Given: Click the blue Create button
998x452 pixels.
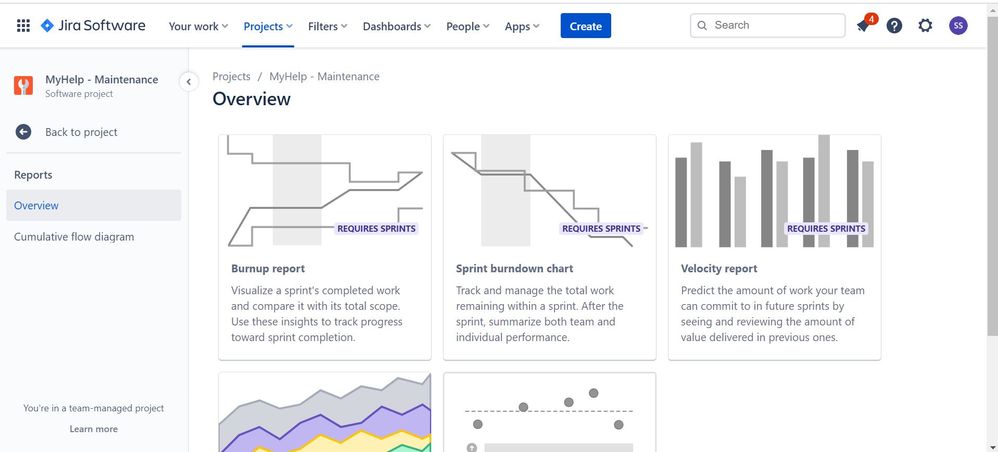Looking at the screenshot, I should tap(586, 26).
